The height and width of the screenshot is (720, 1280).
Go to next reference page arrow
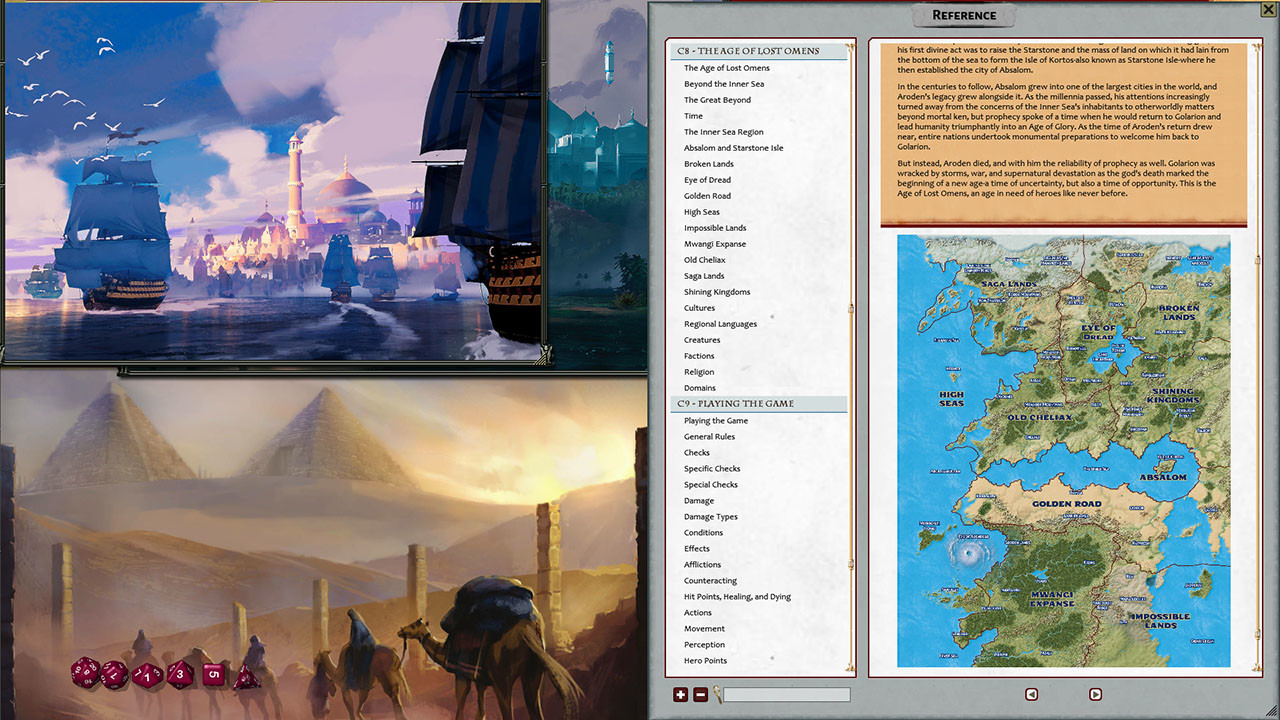(1095, 694)
